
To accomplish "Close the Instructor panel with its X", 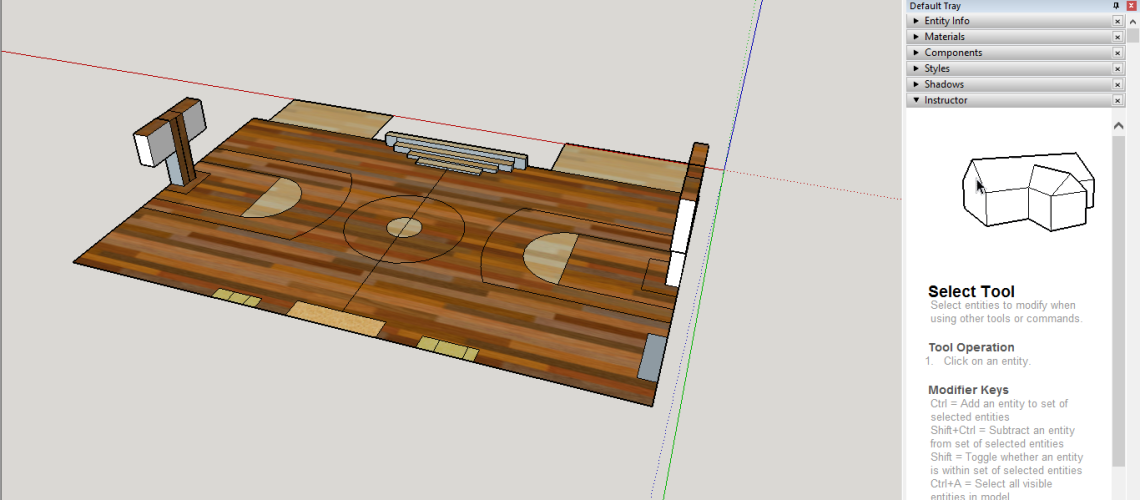I will point(1118,101).
